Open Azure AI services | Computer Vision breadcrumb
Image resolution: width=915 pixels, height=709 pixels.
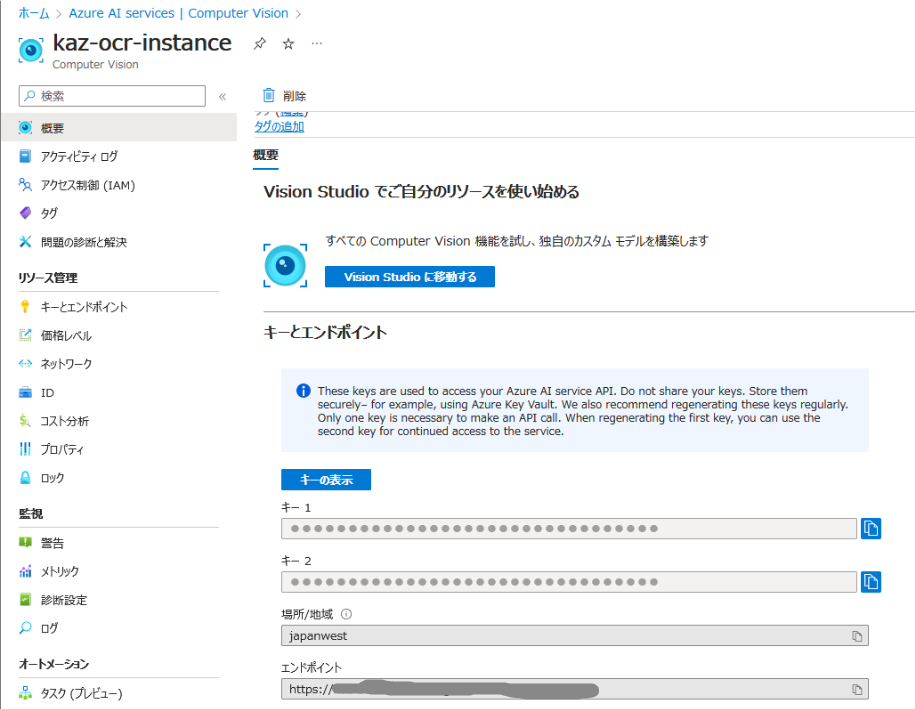click(x=179, y=13)
